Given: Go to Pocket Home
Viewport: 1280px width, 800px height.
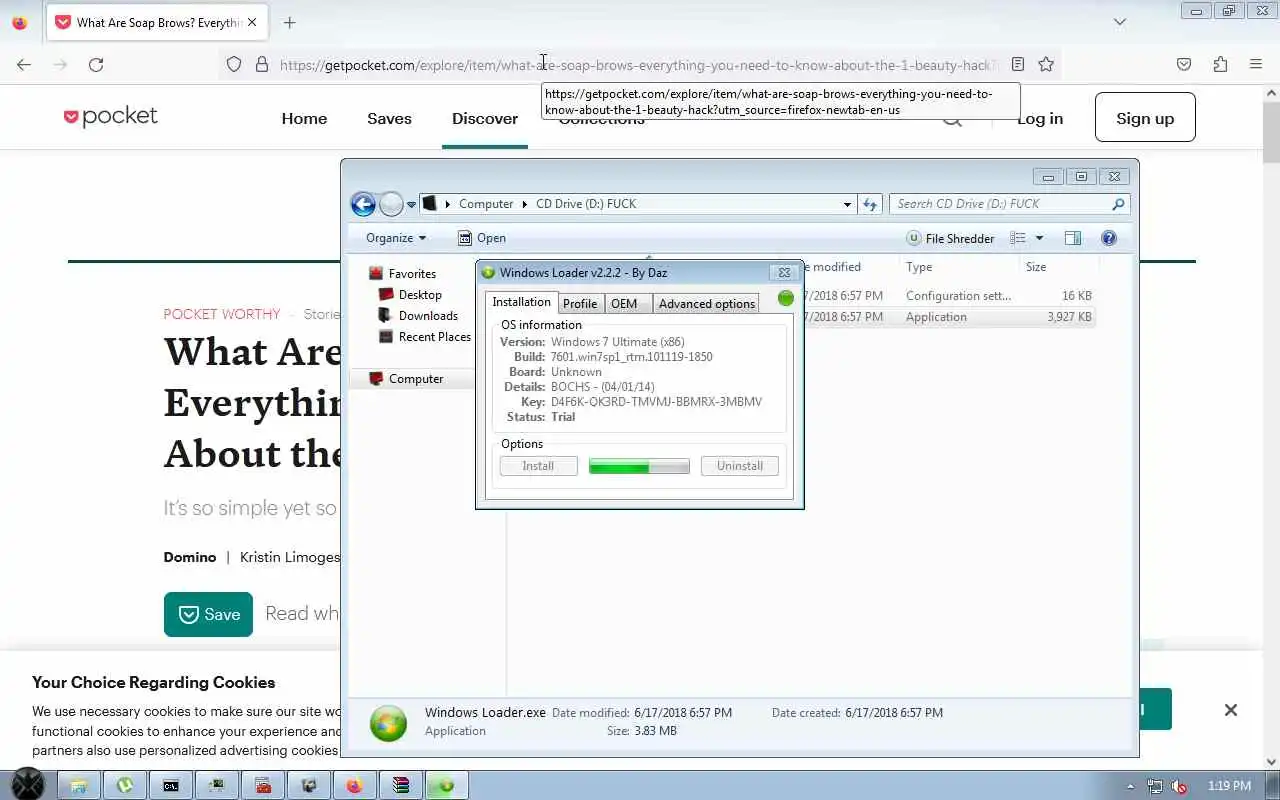Looking at the screenshot, I should tap(304, 118).
